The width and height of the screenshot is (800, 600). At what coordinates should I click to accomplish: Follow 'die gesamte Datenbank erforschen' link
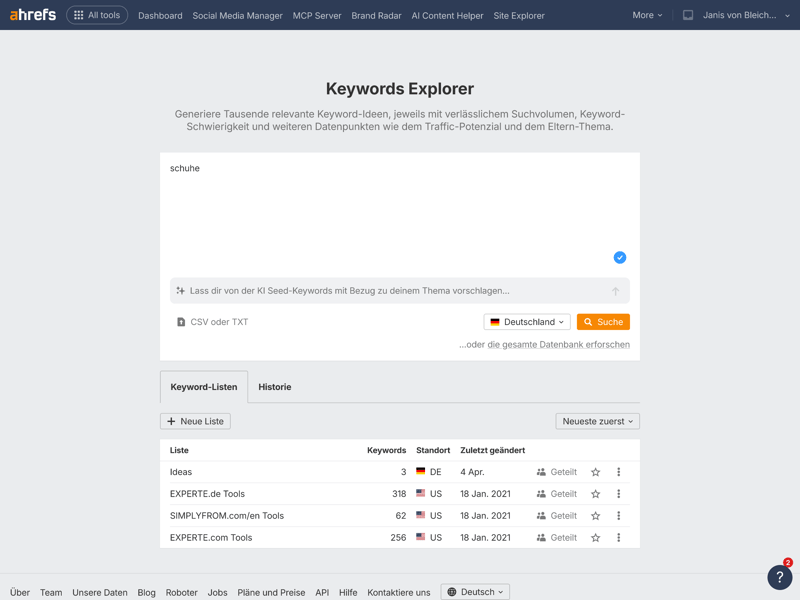point(558,345)
